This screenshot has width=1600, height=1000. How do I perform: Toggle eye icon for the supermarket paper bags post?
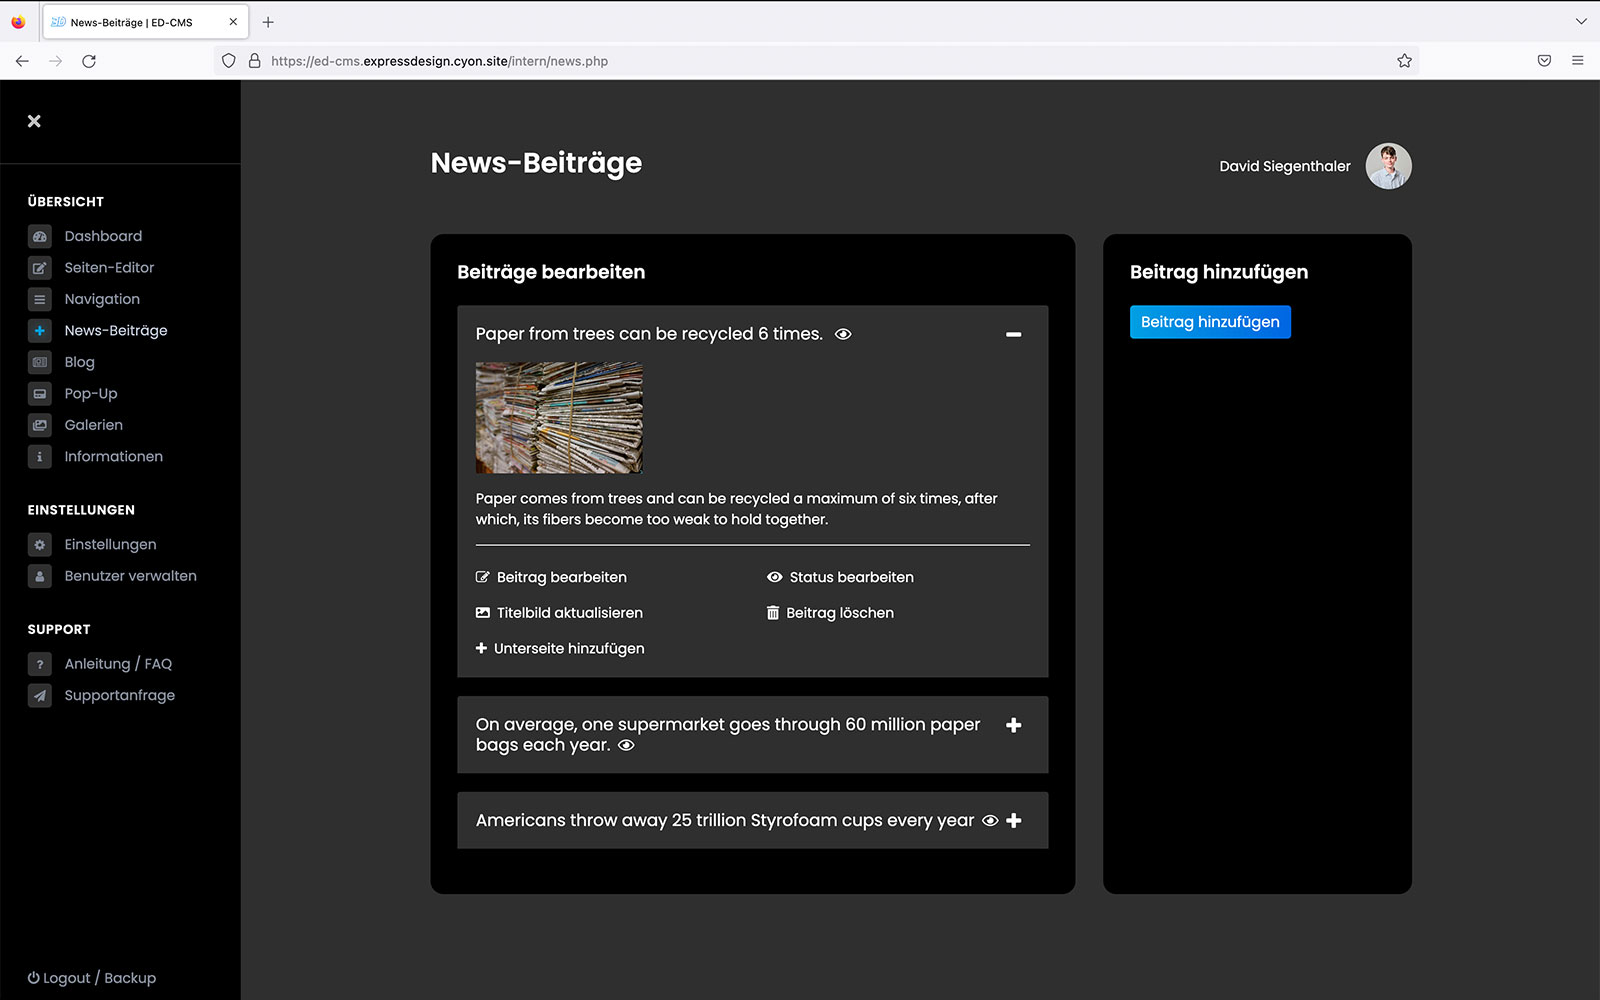pyautogui.click(x=626, y=746)
